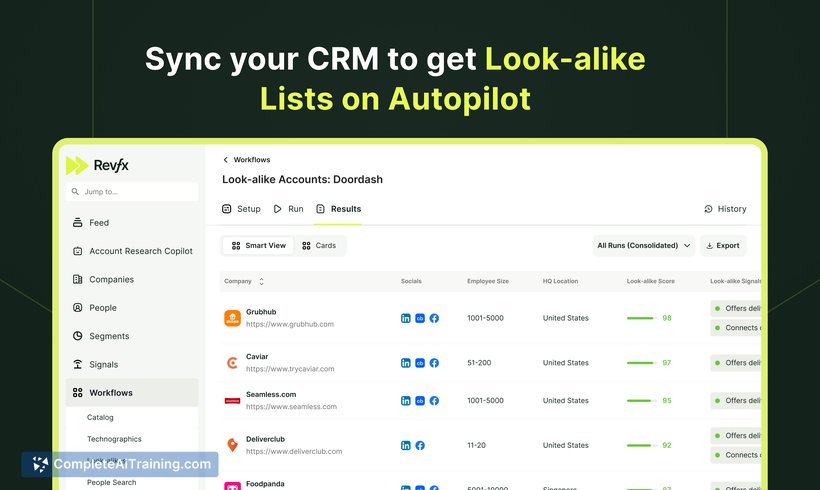Open the grubhub.com URL link
This screenshot has width=820, height=490.
[x=290, y=324]
